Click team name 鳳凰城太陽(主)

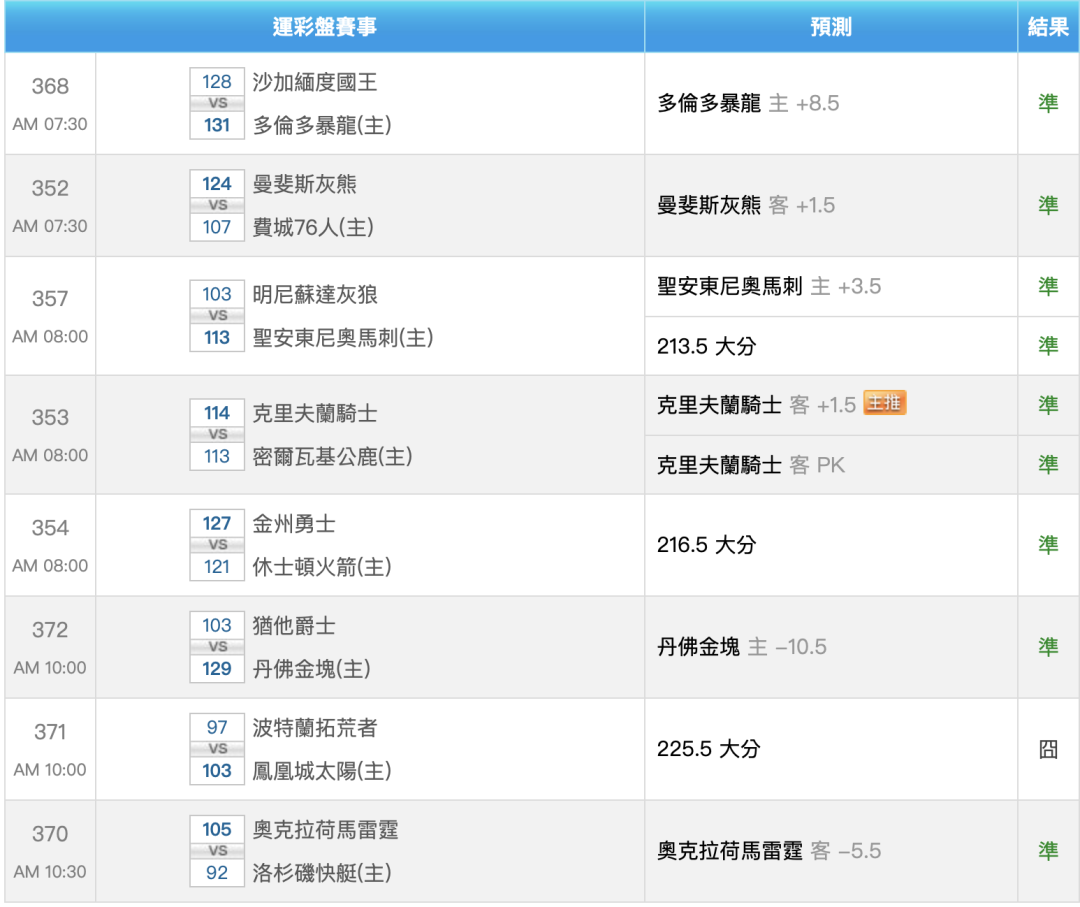click(322, 771)
